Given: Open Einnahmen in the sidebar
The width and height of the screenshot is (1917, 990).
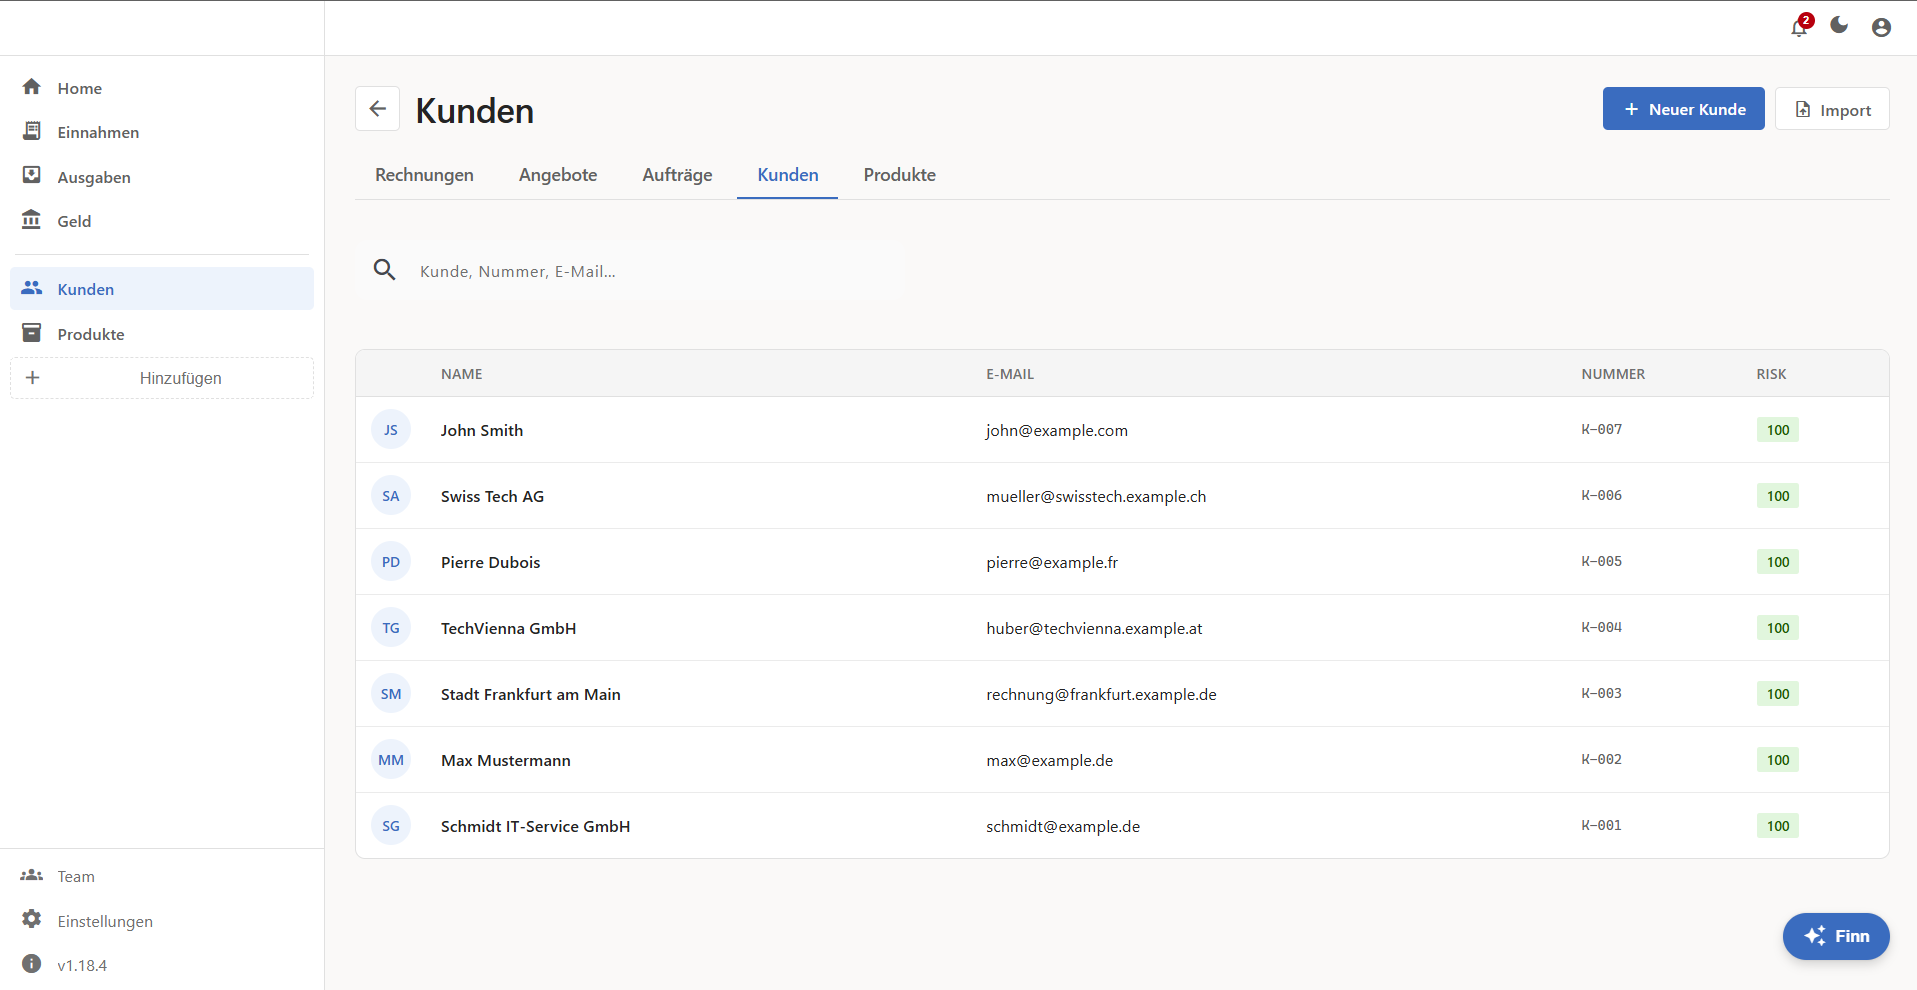Looking at the screenshot, I should (x=162, y=132).
